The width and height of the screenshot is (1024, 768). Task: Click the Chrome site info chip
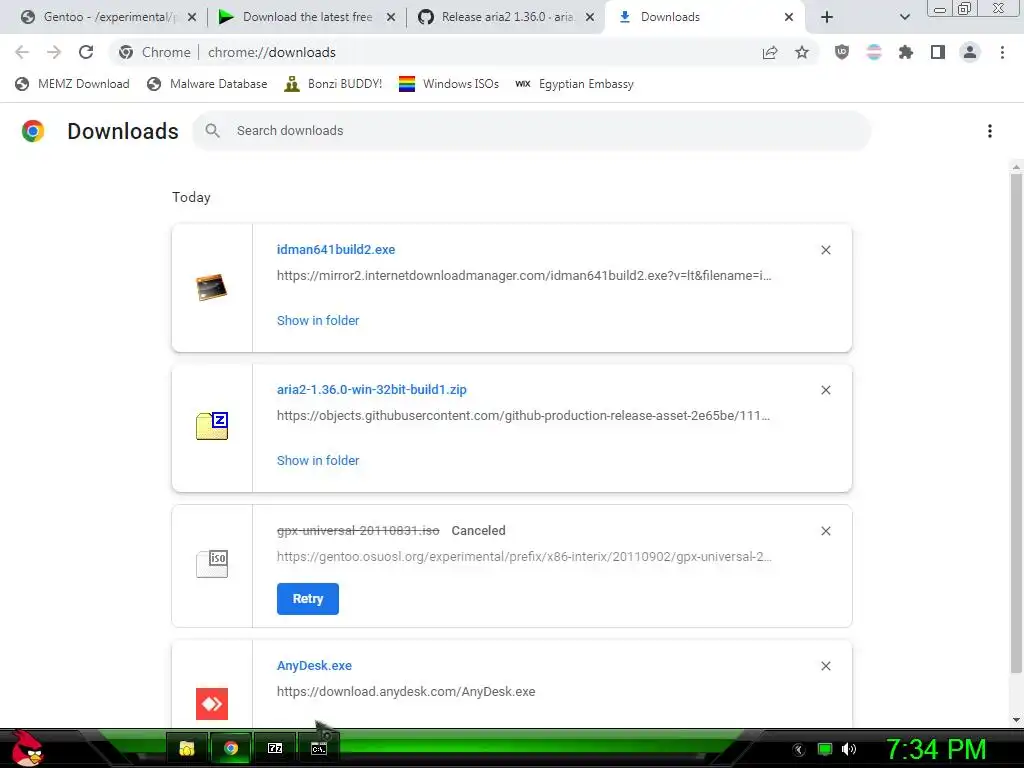155,52
